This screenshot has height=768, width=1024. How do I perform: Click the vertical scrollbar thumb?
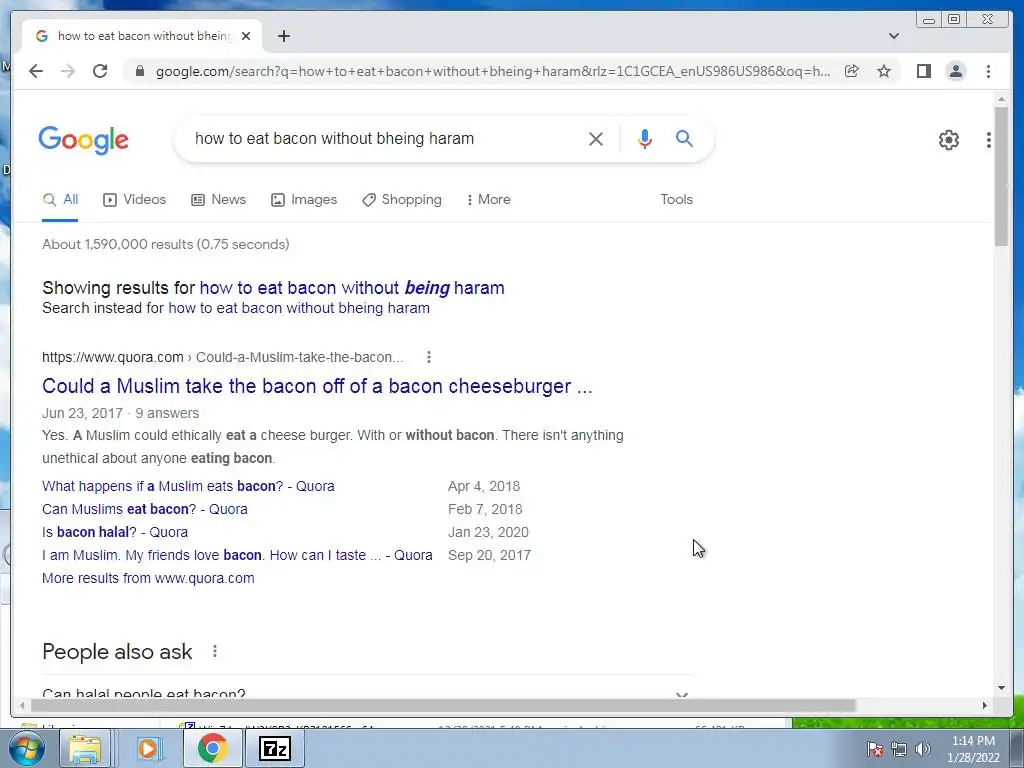[1002, 176]
